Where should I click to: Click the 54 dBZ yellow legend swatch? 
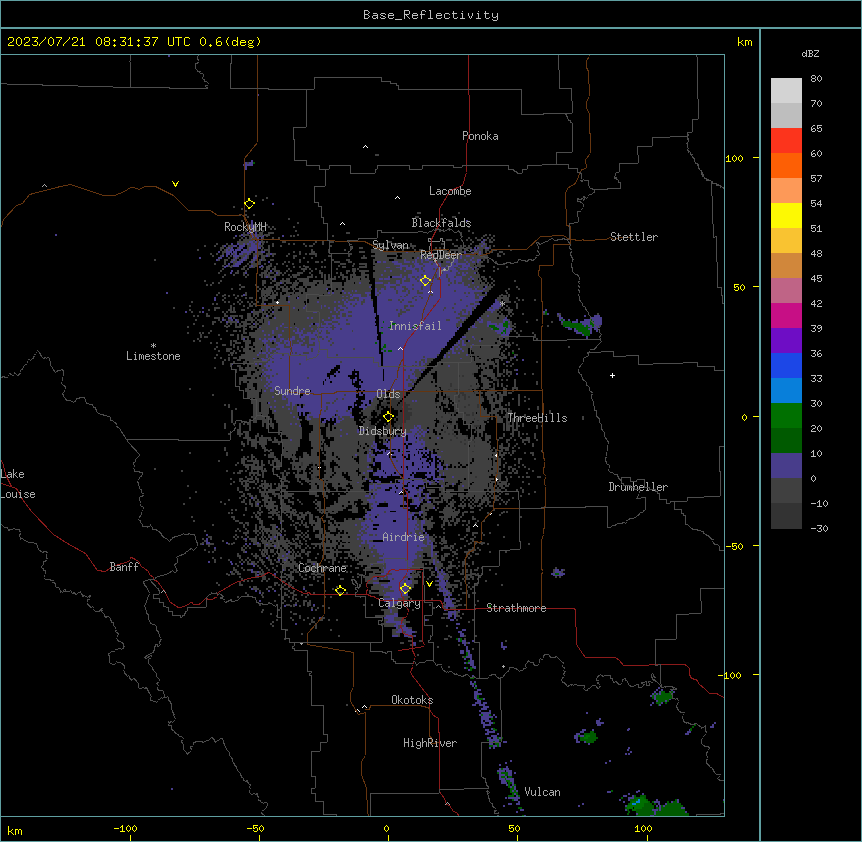coord(786,215)
